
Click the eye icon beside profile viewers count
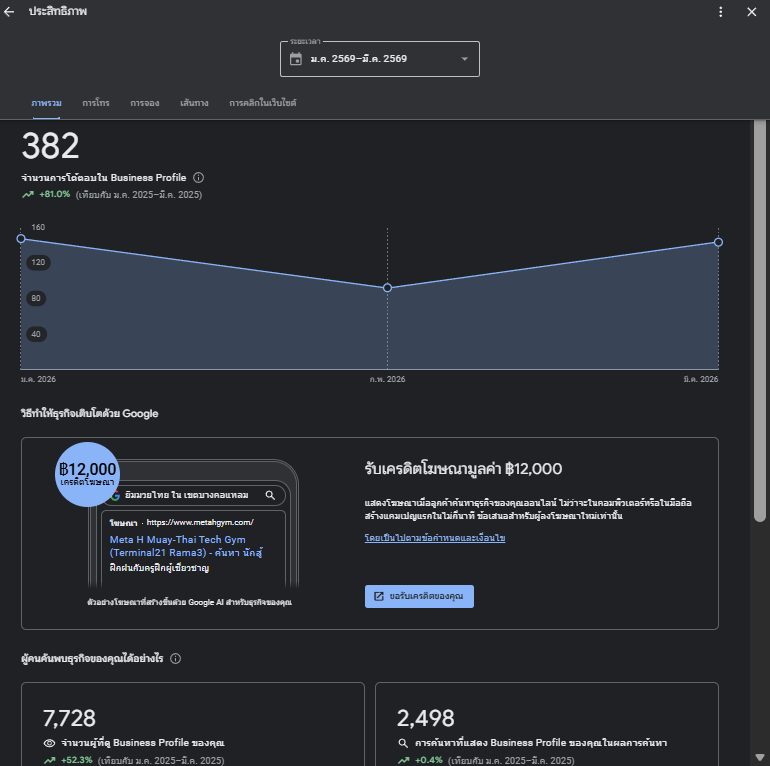click(49, 743)
